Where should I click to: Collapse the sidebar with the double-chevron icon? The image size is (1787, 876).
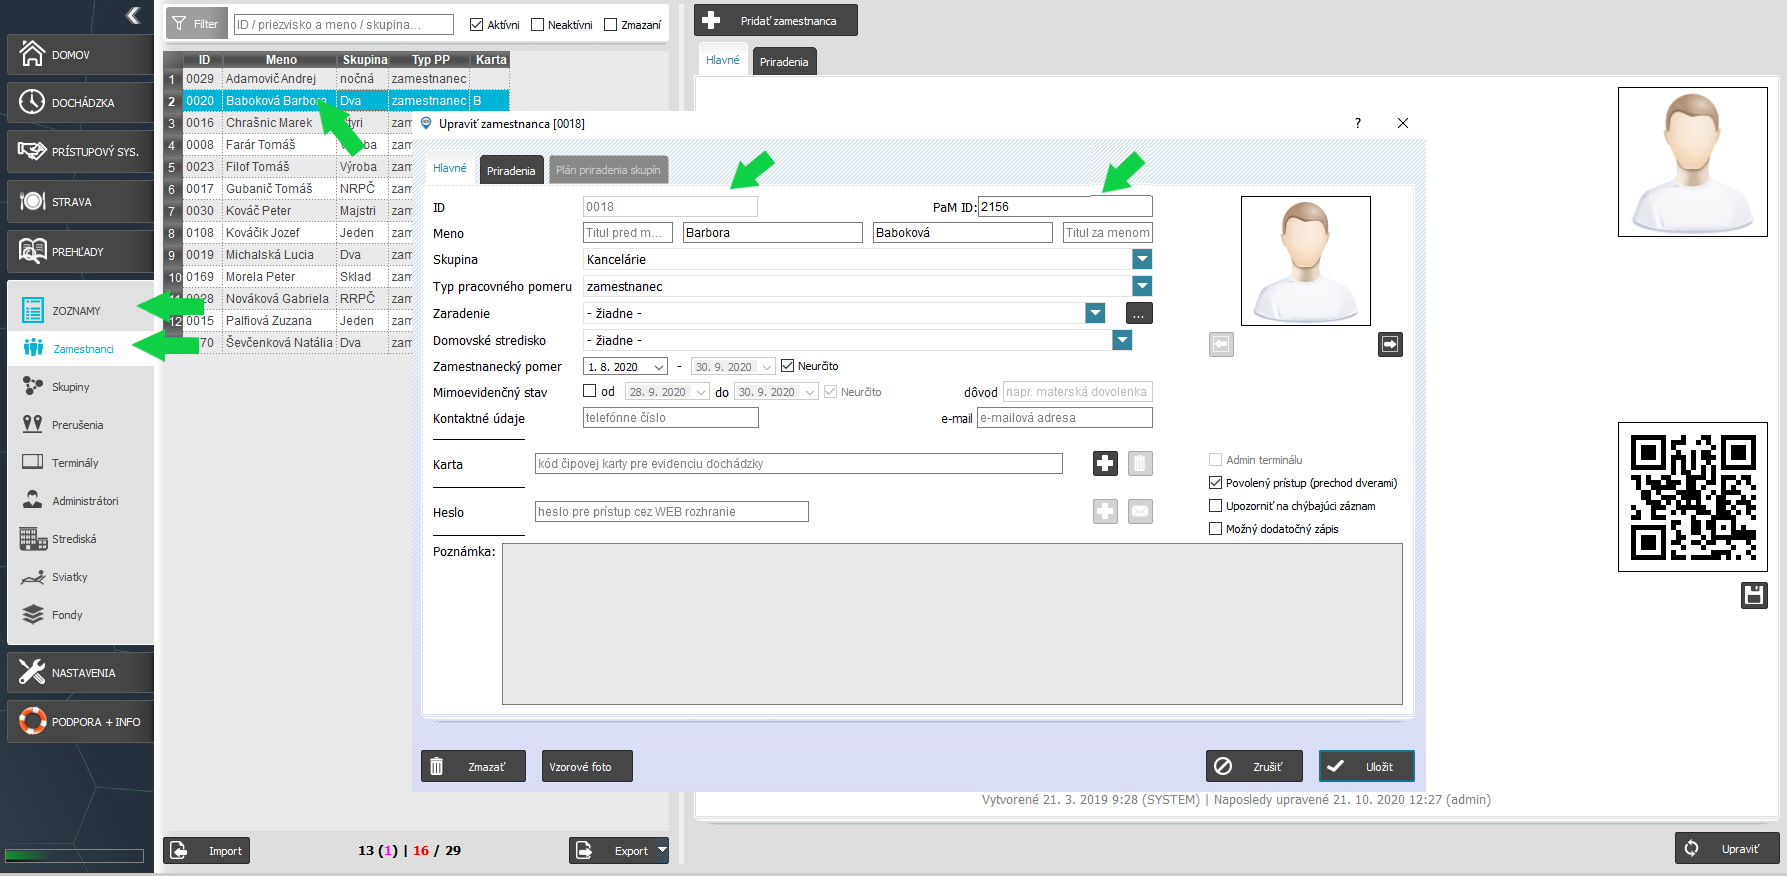click(133, 15)
